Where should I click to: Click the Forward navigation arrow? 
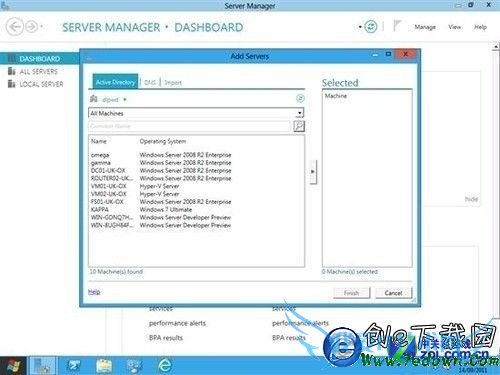pyautogui.click(x=31, y=27)
